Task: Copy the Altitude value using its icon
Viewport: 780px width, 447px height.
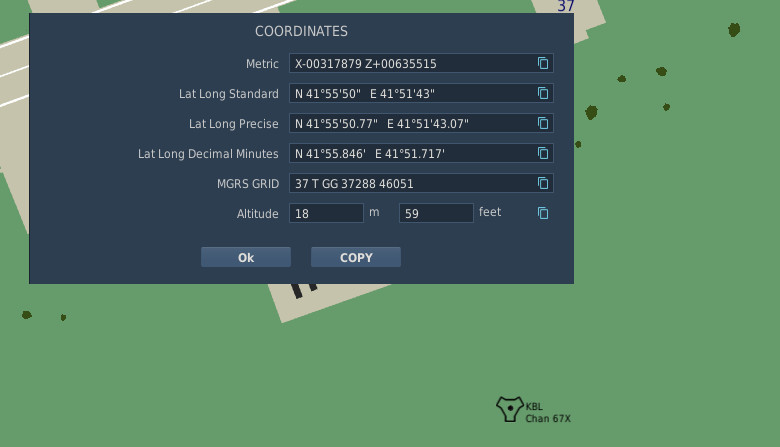Action: [543, 213]
